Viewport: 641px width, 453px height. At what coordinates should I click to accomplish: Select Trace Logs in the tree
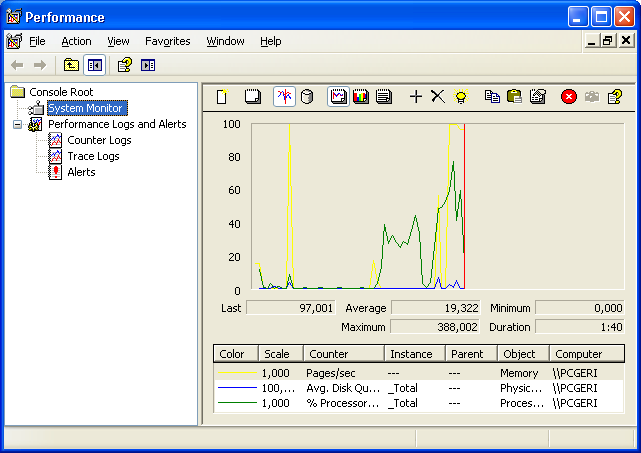[93, 156]
